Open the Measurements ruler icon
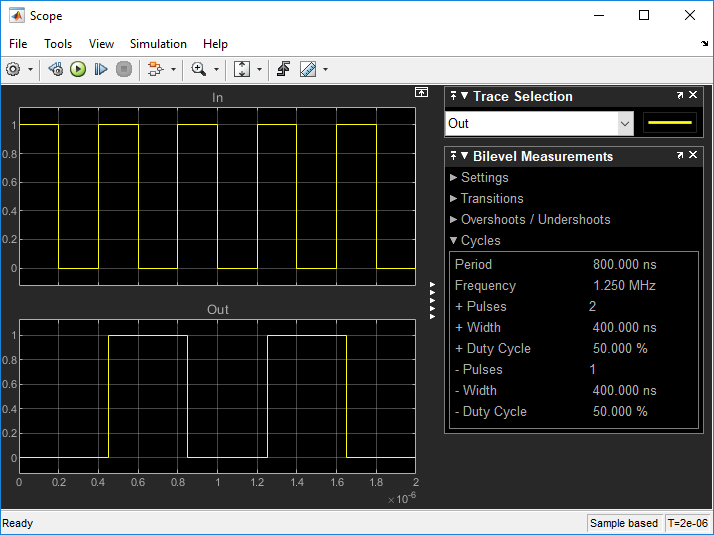 coord(308,69)
